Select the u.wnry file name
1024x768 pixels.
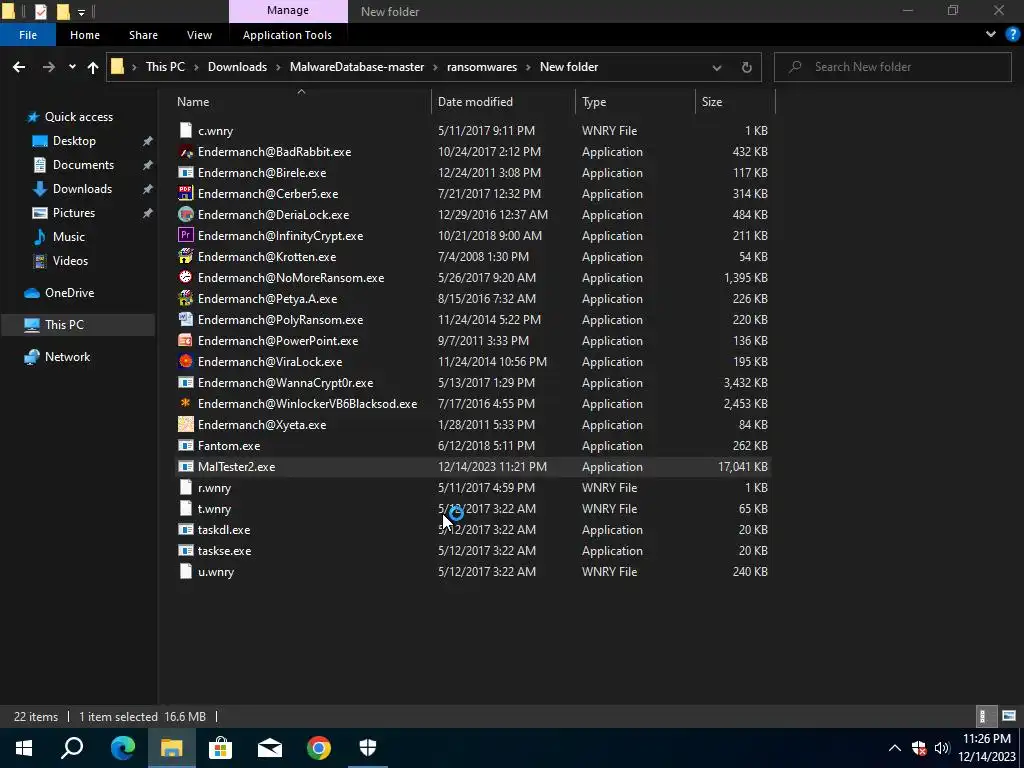click(x=216, y=571)
